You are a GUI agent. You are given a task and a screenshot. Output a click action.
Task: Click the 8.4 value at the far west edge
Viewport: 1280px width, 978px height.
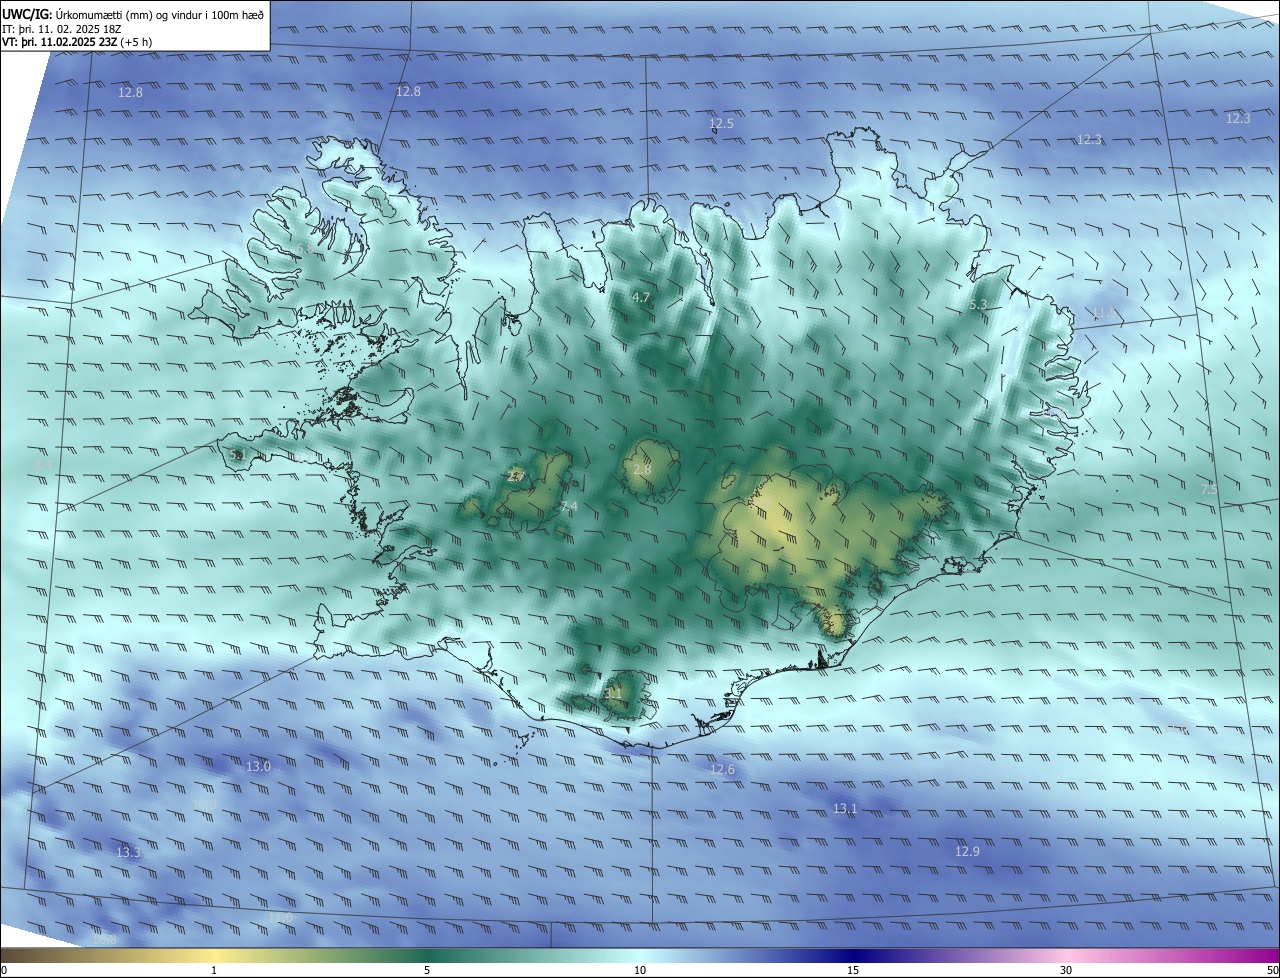coord(43,464)
